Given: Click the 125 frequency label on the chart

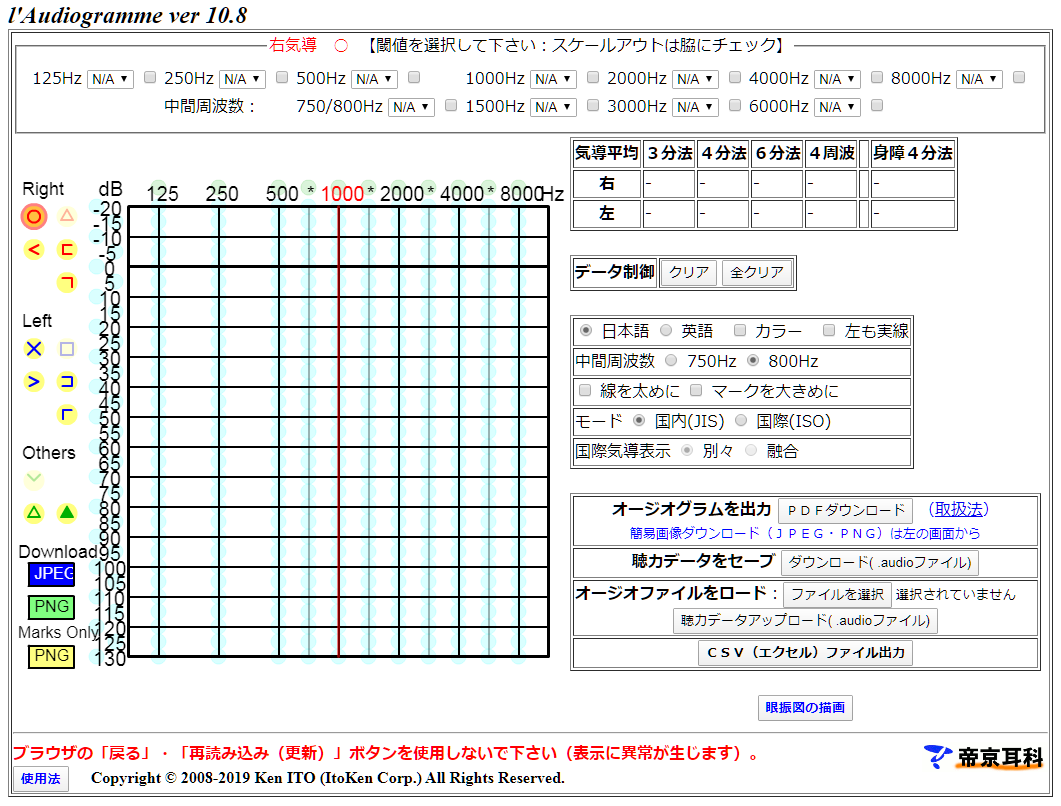Looking at the screenshot, I should click(x=162, y=194).
